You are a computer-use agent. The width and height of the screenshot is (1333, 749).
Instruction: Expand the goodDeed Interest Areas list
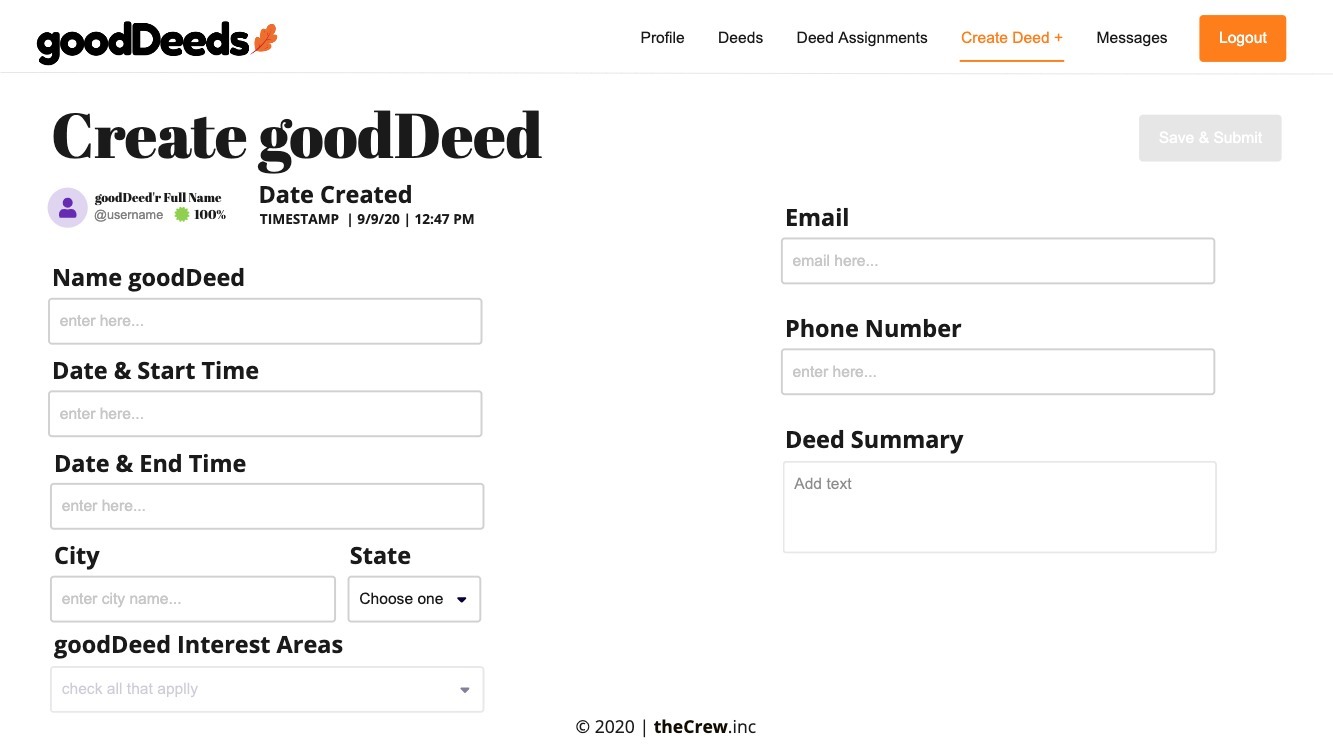click(266, 689)
